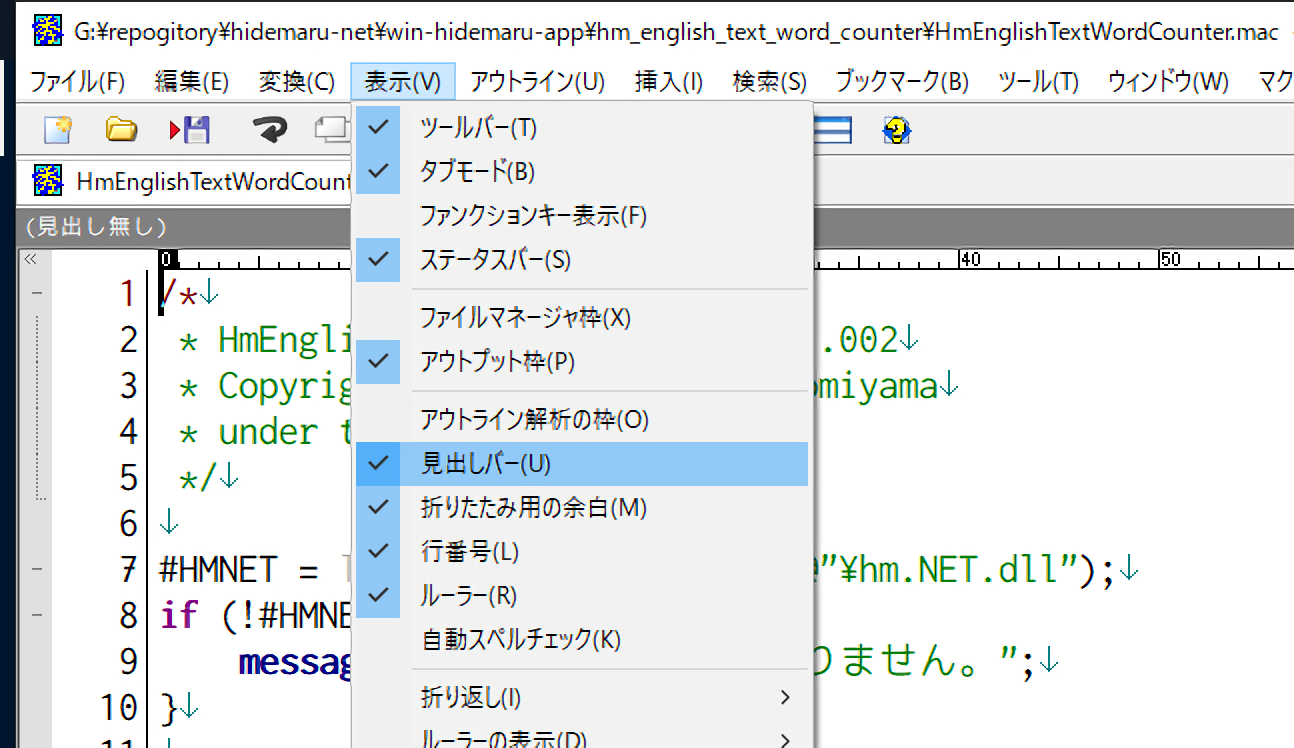Click the blue horizontal stripes toolbar icon
The width and height of the screenshot is (1294, 748).
coord(832,130)
